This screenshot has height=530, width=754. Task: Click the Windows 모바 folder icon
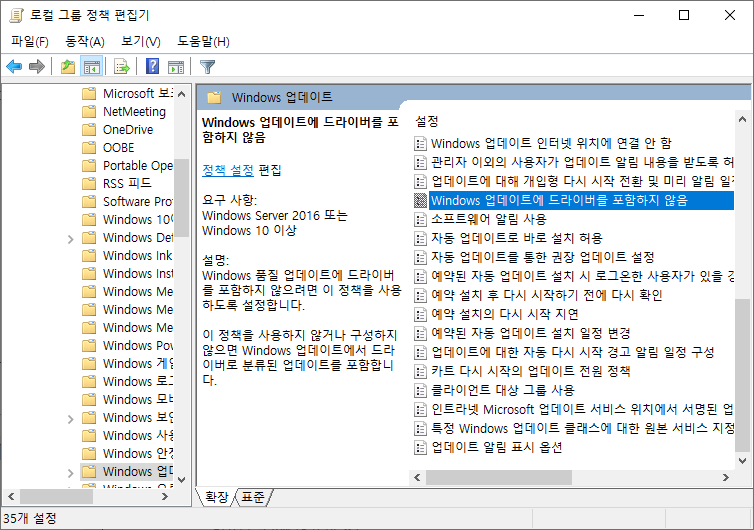tap(89, 399)
